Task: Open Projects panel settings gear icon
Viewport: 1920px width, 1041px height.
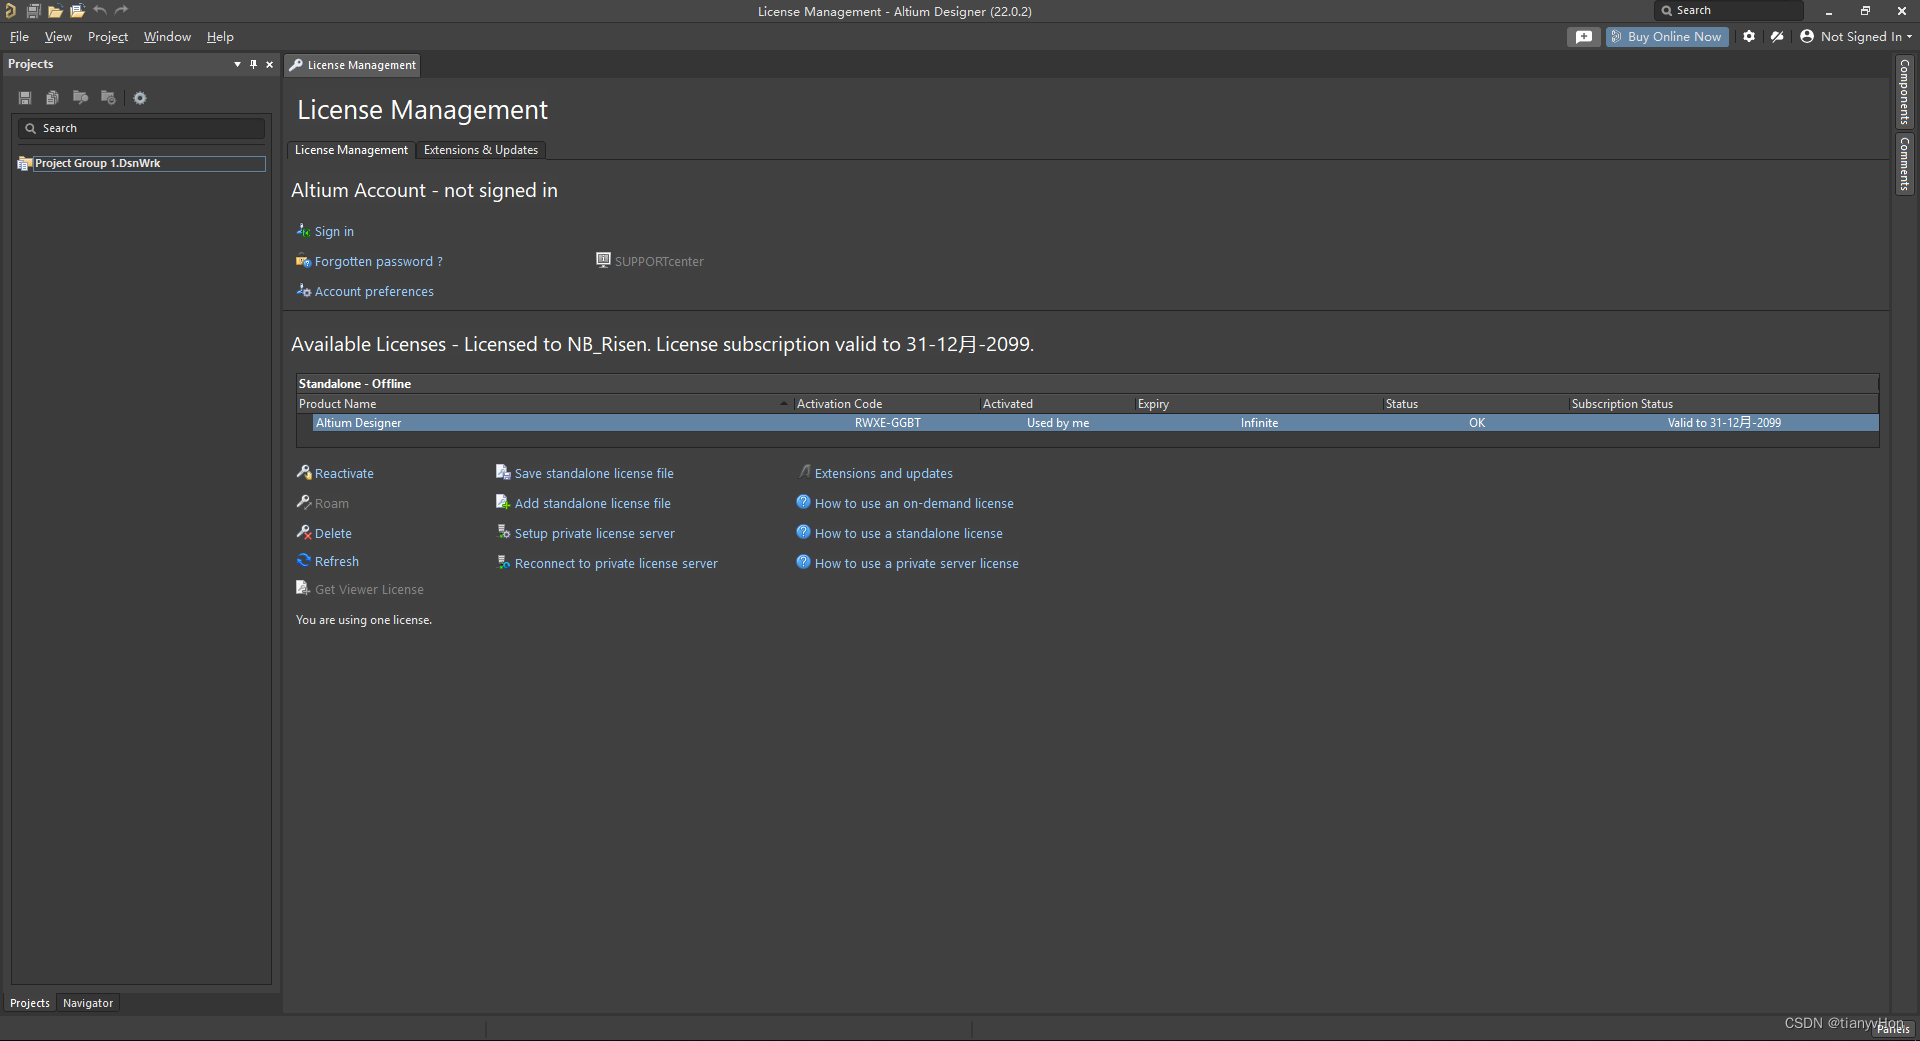Action: [140, 98]
